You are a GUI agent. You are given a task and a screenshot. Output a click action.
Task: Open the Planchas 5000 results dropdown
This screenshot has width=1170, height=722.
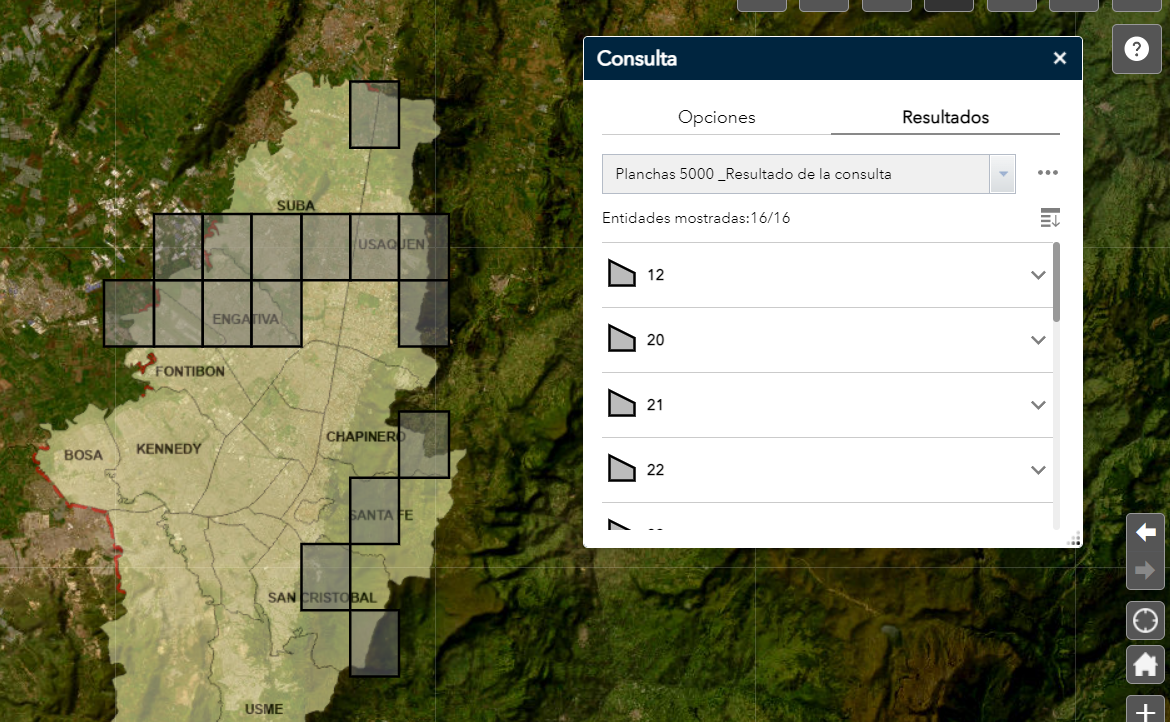(1002, 174)
